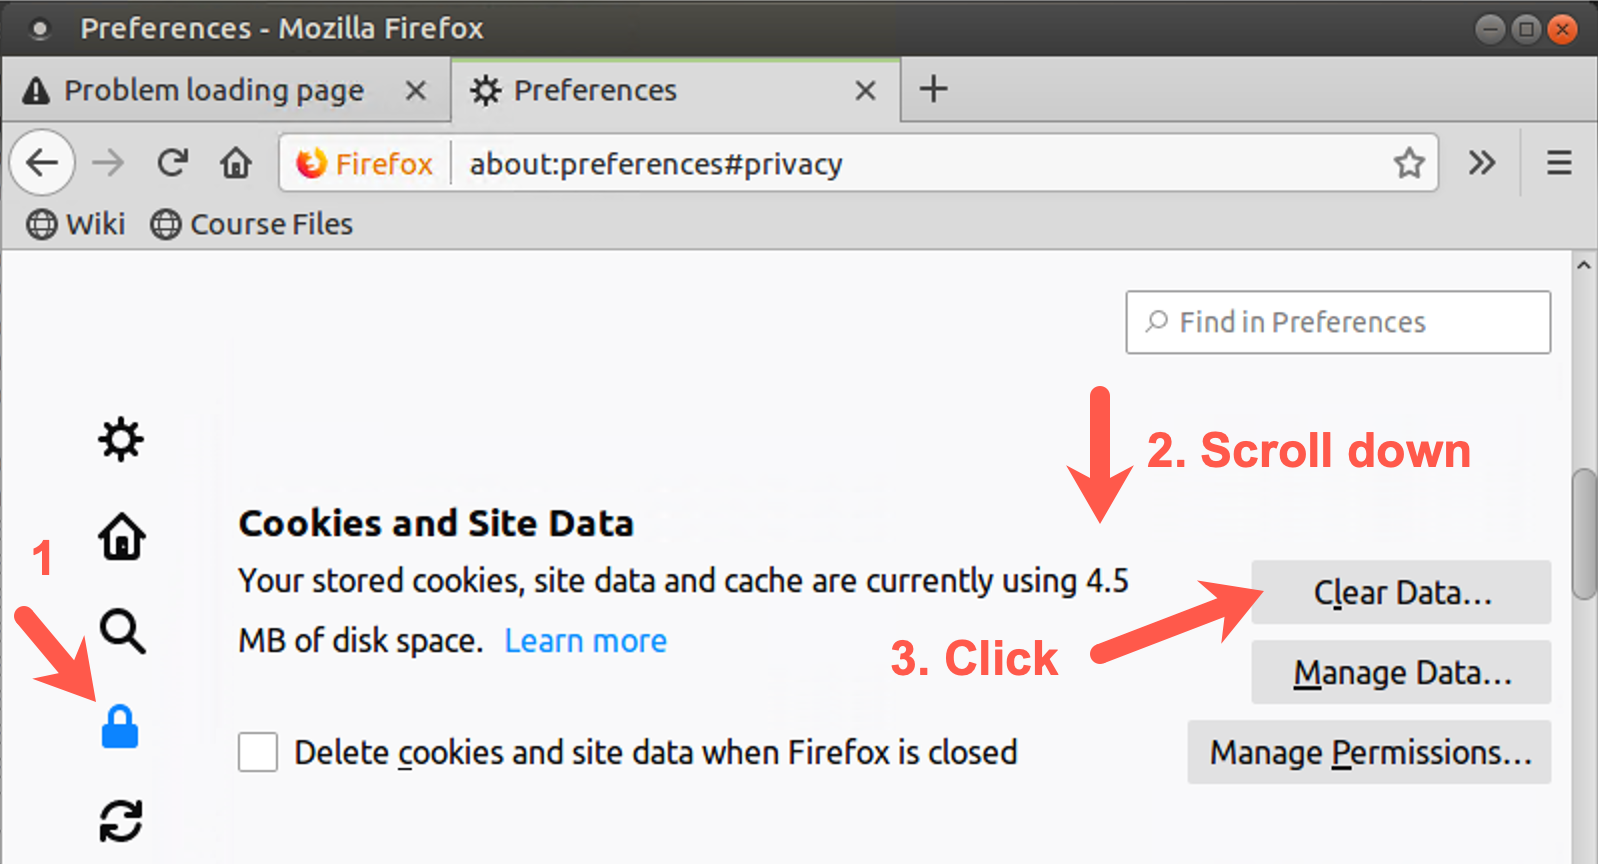Open the Wiki bookmark
Image resolution: width=1598 pixels, height=864 pixels.
click(75, 224)
